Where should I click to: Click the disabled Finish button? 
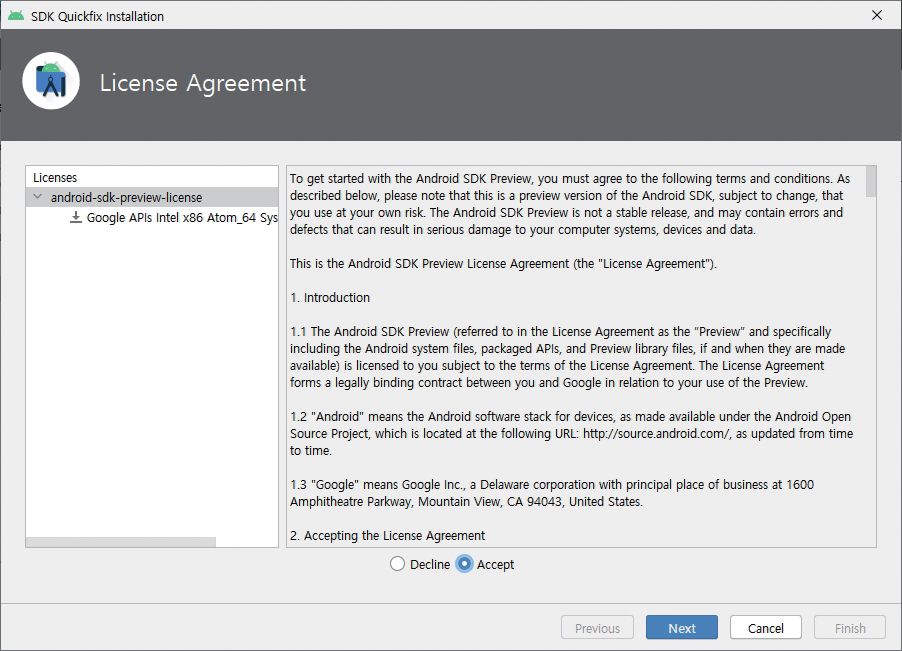[x=850, y=627]
